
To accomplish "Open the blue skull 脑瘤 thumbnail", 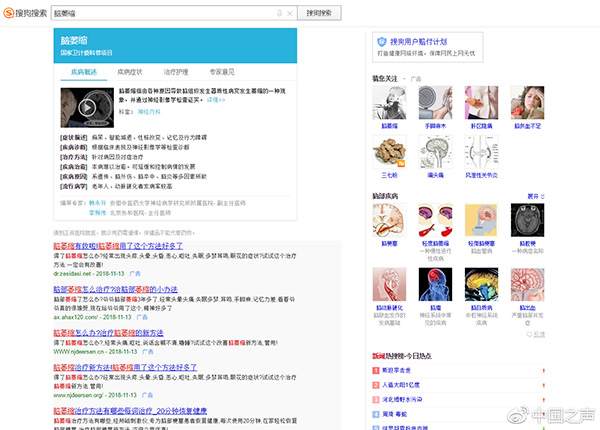I will coord(435,284).
